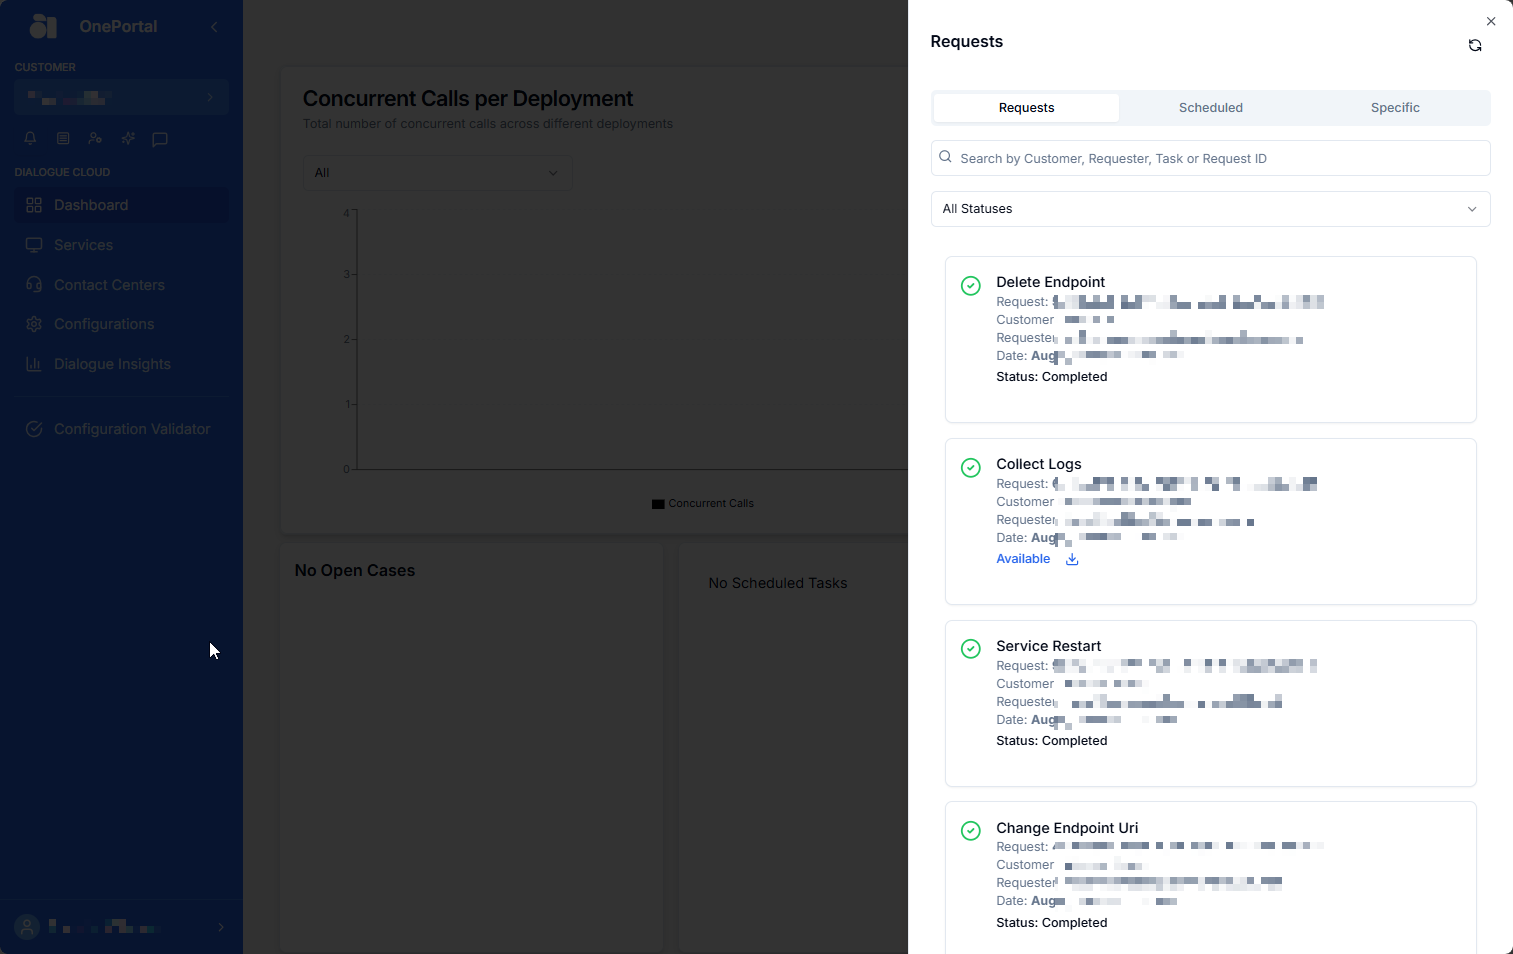Click the OnePortal logo icon
The width and height of the screenshot is (1513, 954).
coord(43,26)
